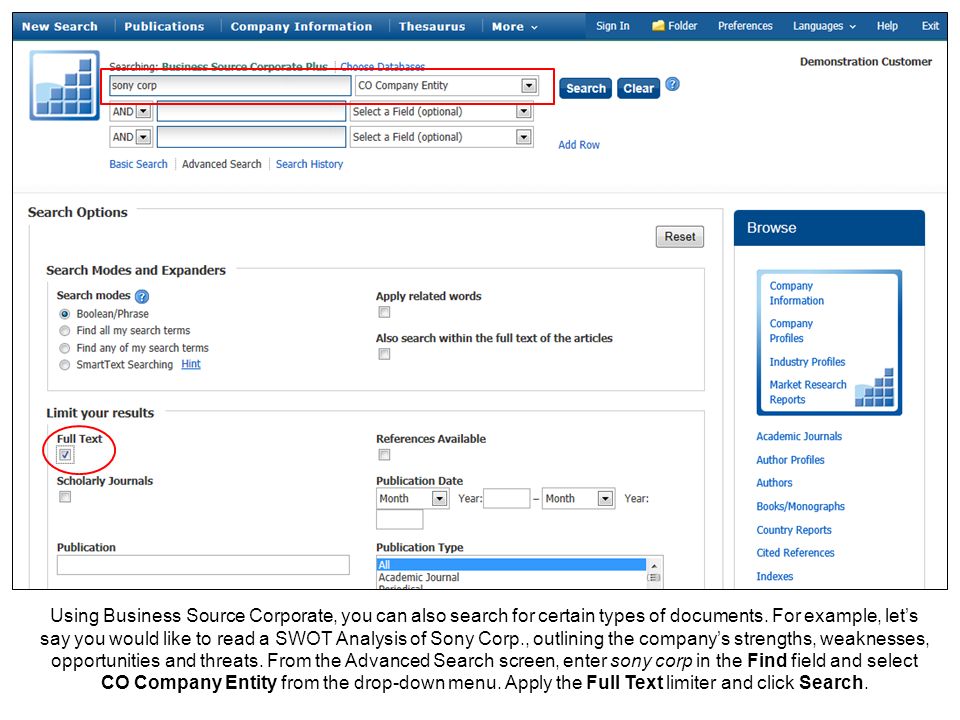Screen dimensions: 960x720
Task: Open the Folder icon in the top bar
Action: pos(658,26)
